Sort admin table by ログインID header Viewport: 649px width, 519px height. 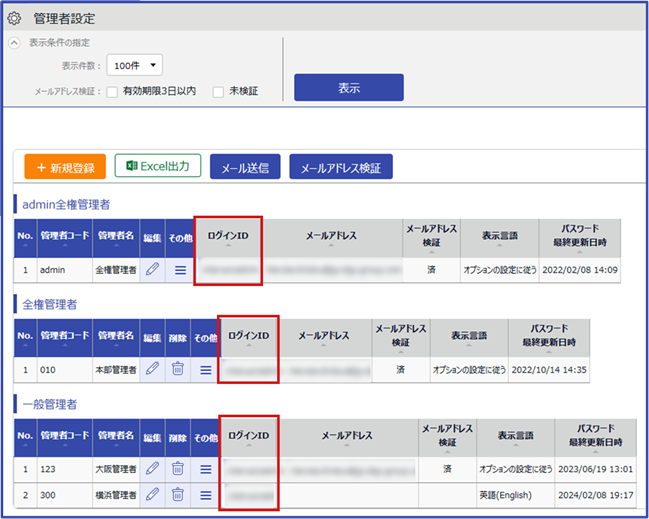[227, 236]
